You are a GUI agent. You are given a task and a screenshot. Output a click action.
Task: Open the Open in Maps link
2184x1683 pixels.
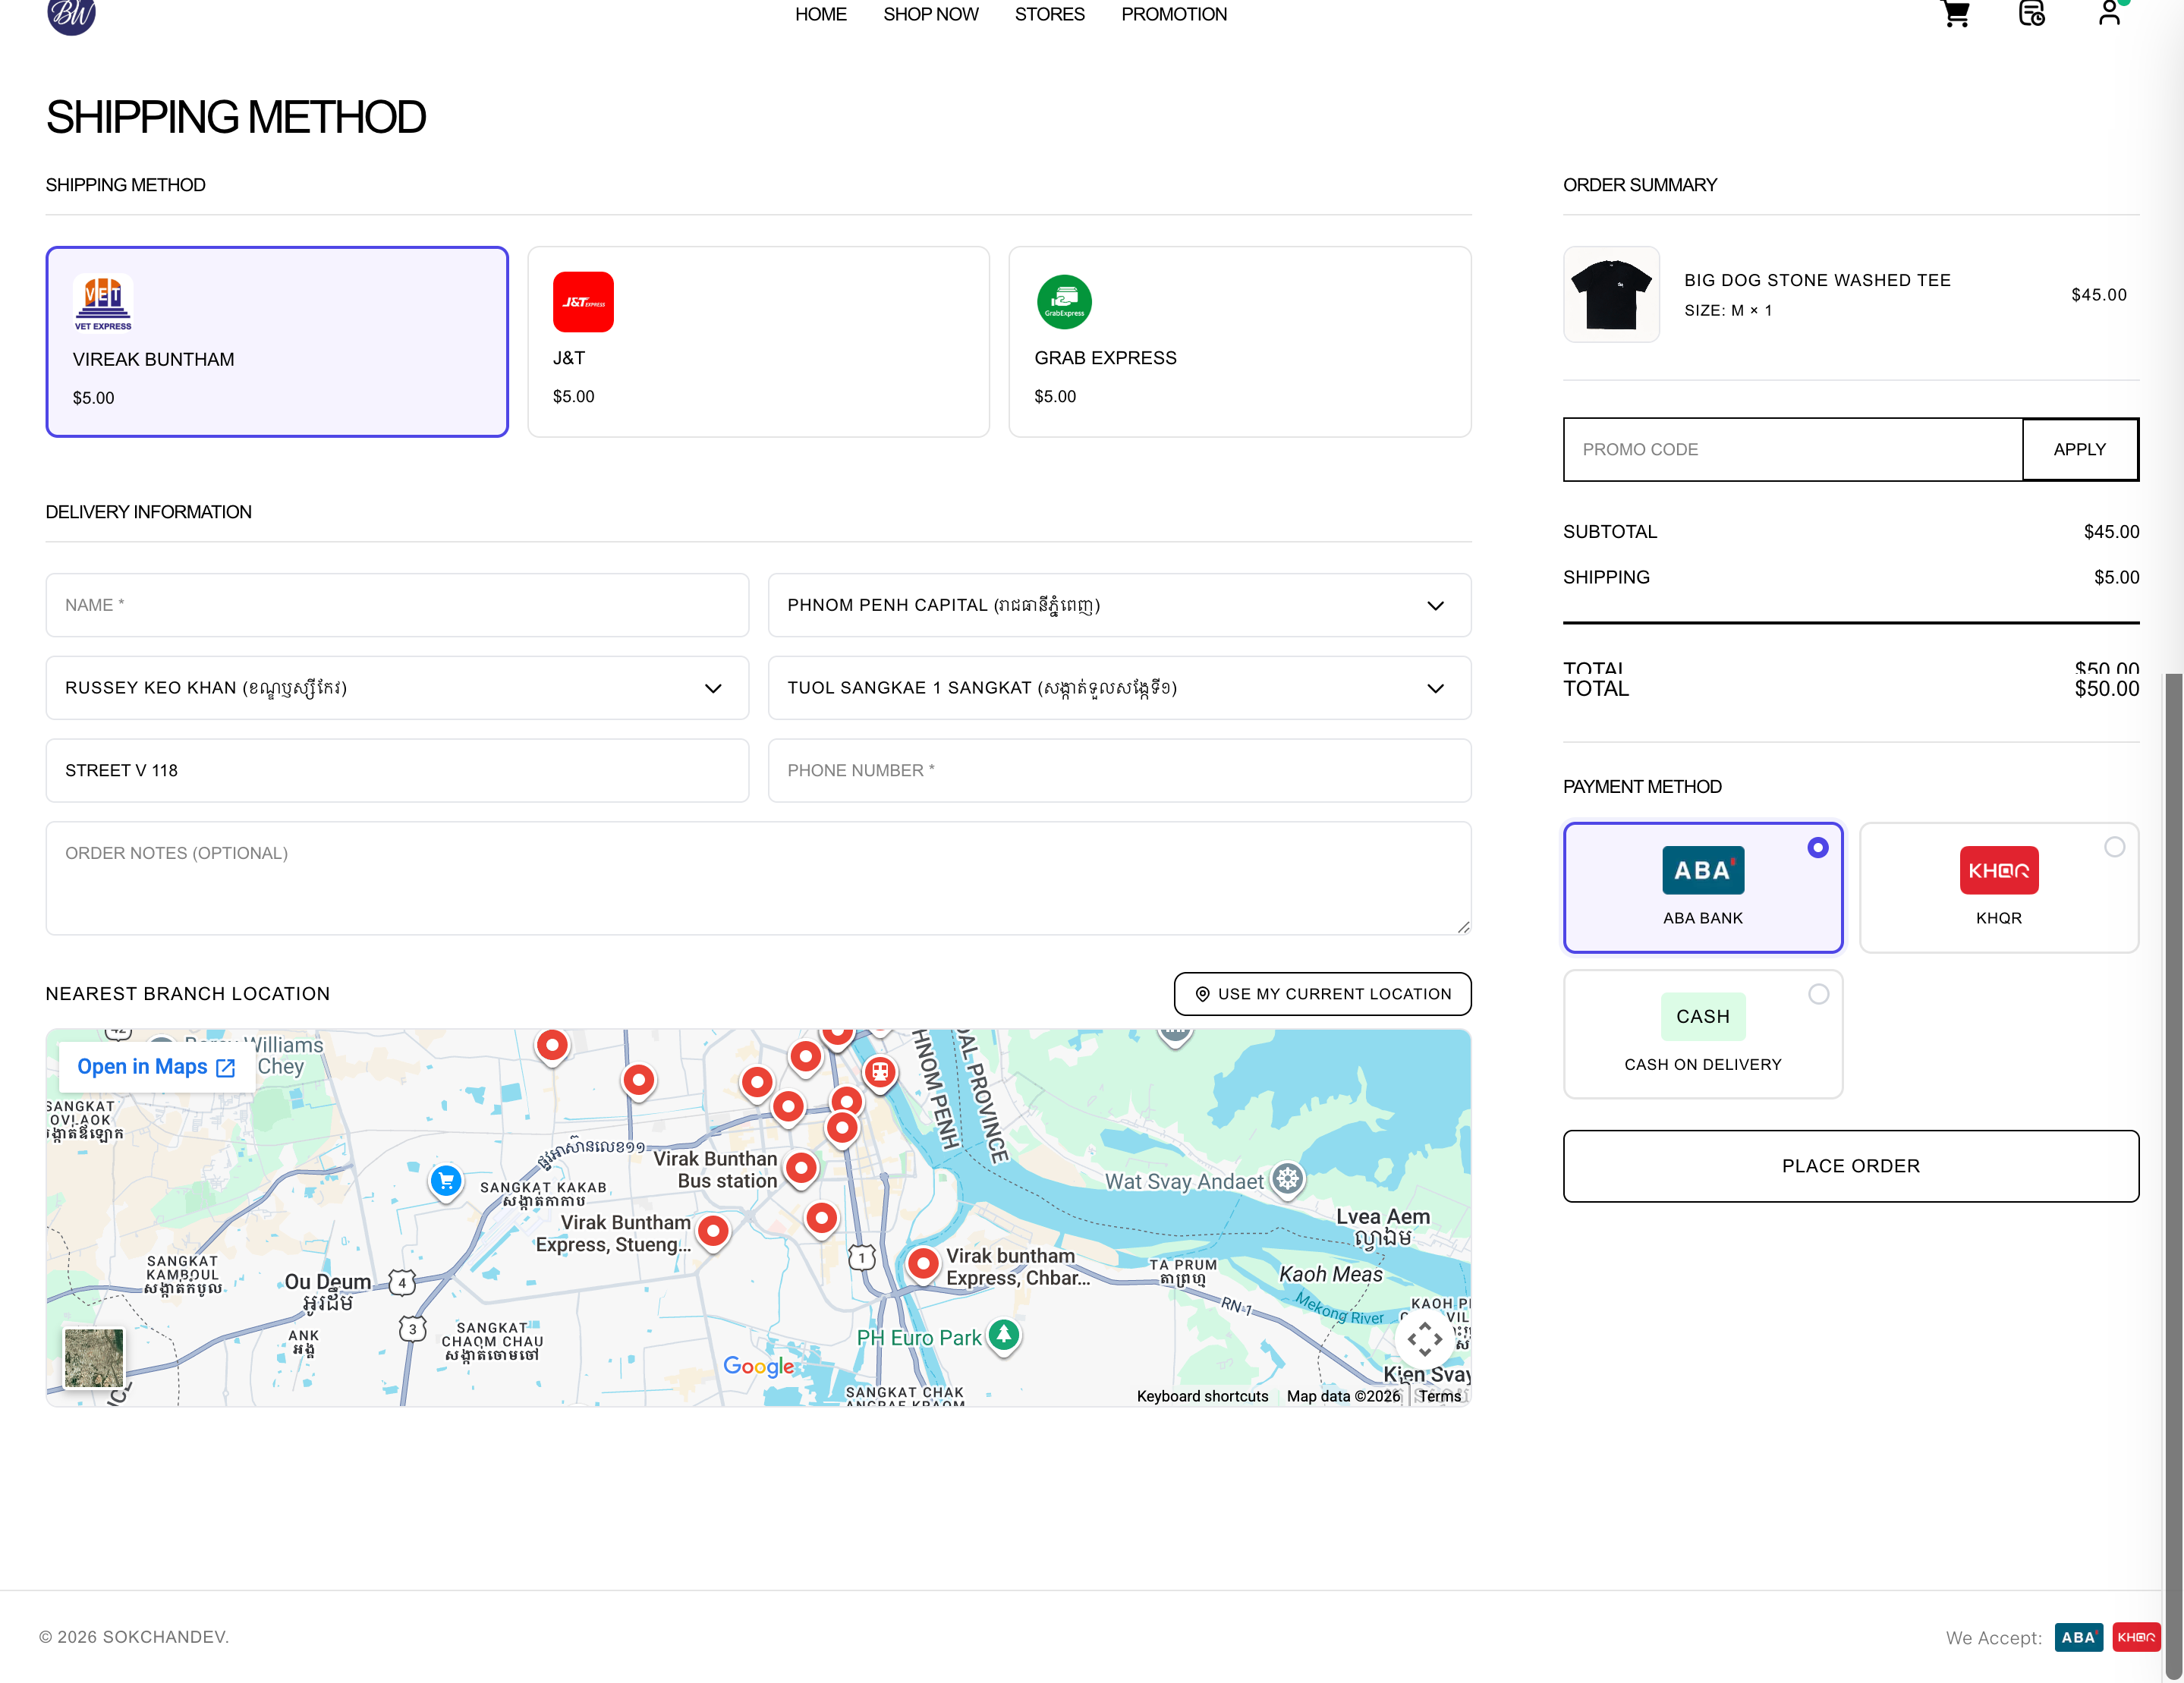156,1067
